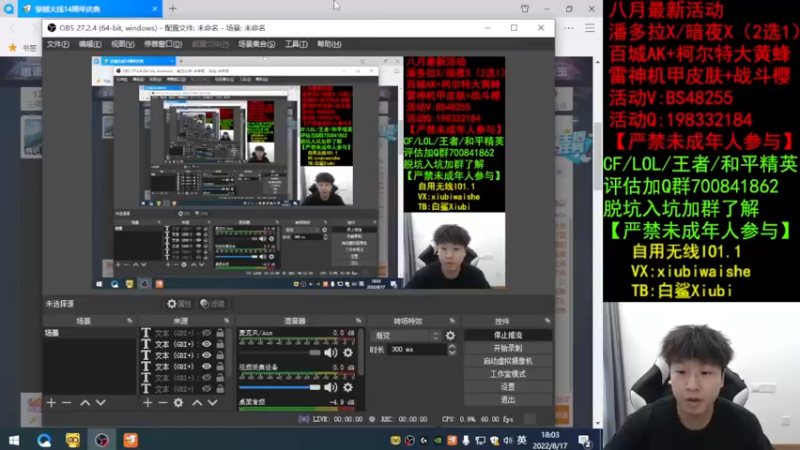Click the bookmarks star in the browser bar

click(13, 47)
